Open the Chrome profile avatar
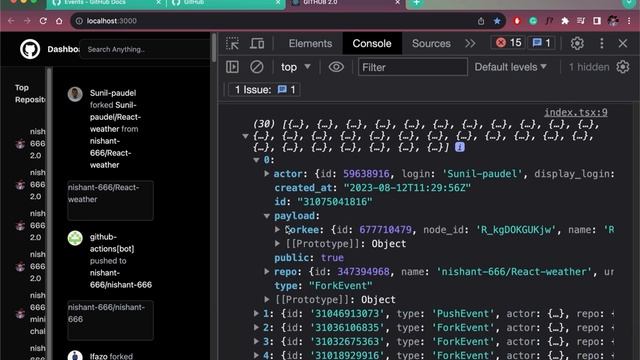Viewport: 640px width, 360px height. pyautogui.click(x=613, y=21)
